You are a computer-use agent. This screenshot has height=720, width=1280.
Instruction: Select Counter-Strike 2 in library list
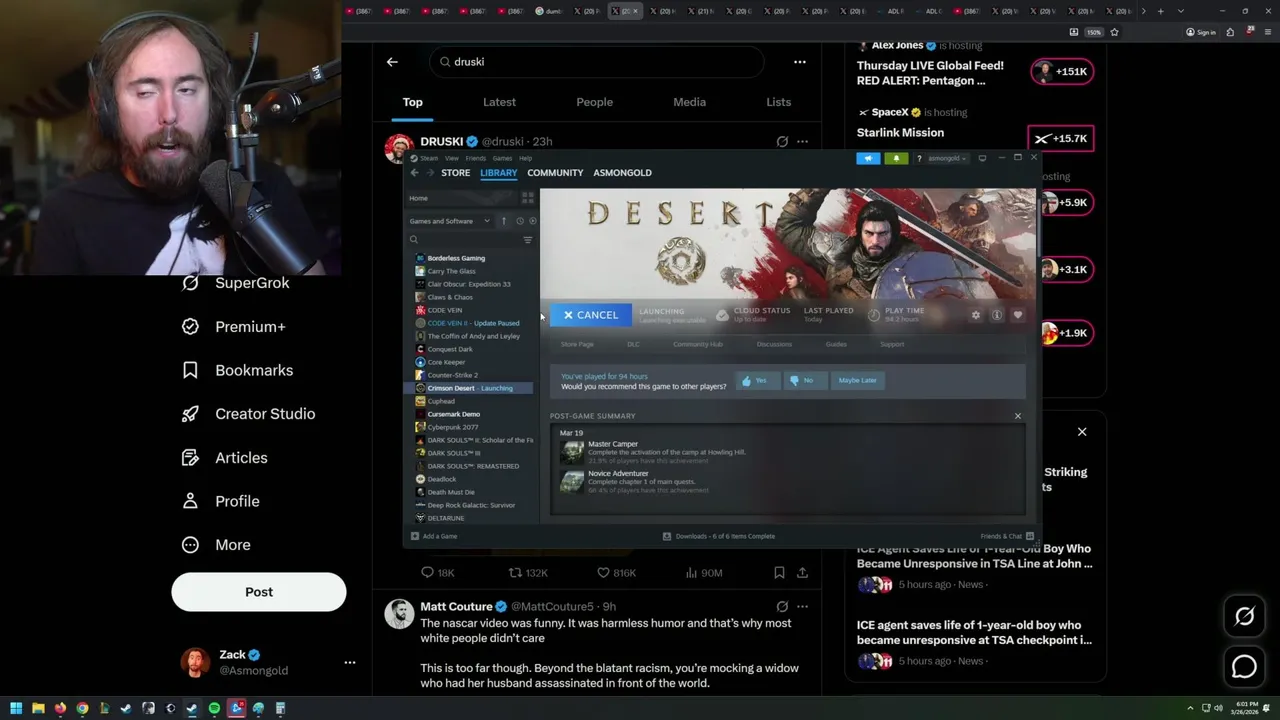[452, 375]
